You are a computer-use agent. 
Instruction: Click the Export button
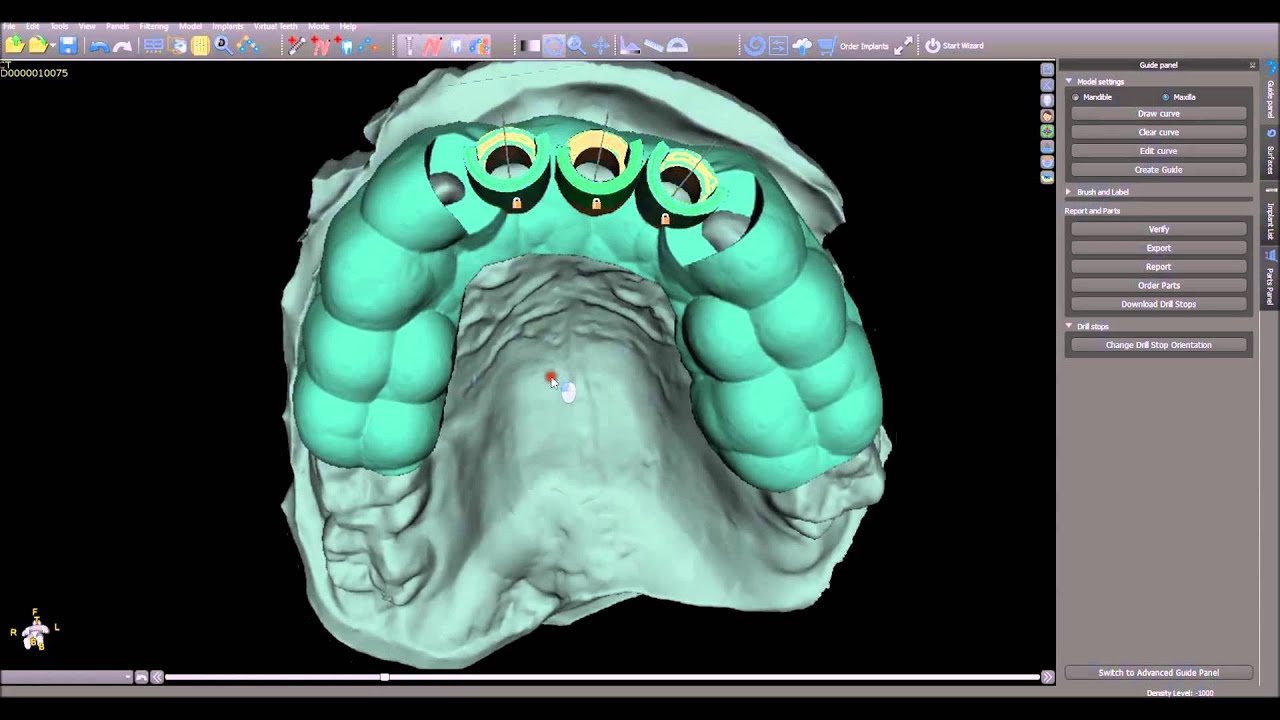click(1158, 248)
